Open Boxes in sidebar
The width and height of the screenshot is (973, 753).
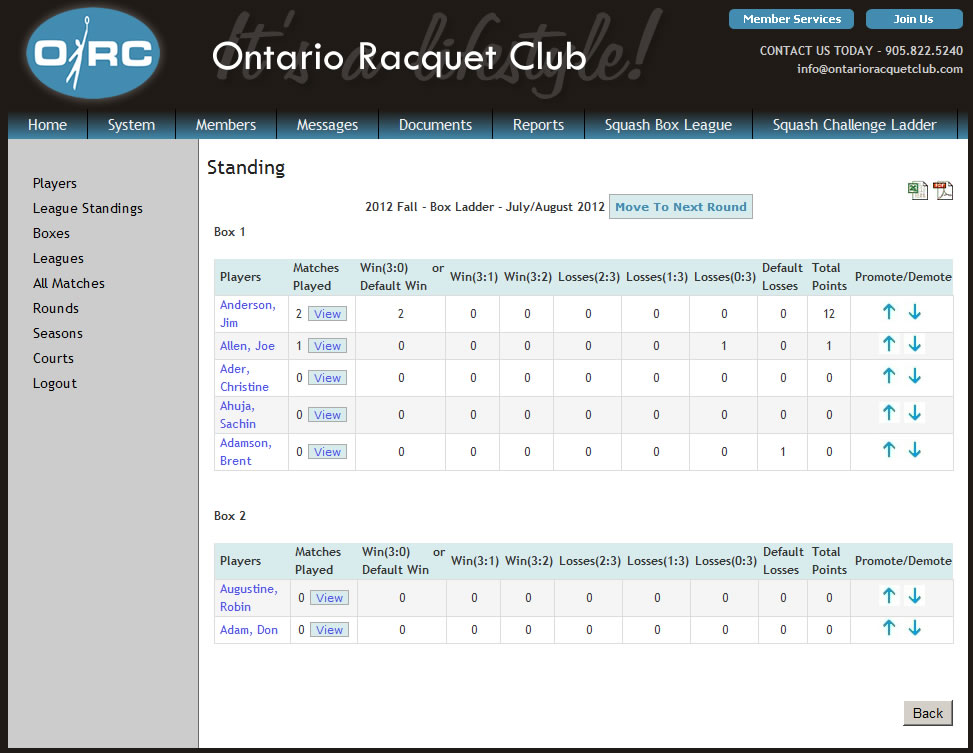click(x=52, y=233)
